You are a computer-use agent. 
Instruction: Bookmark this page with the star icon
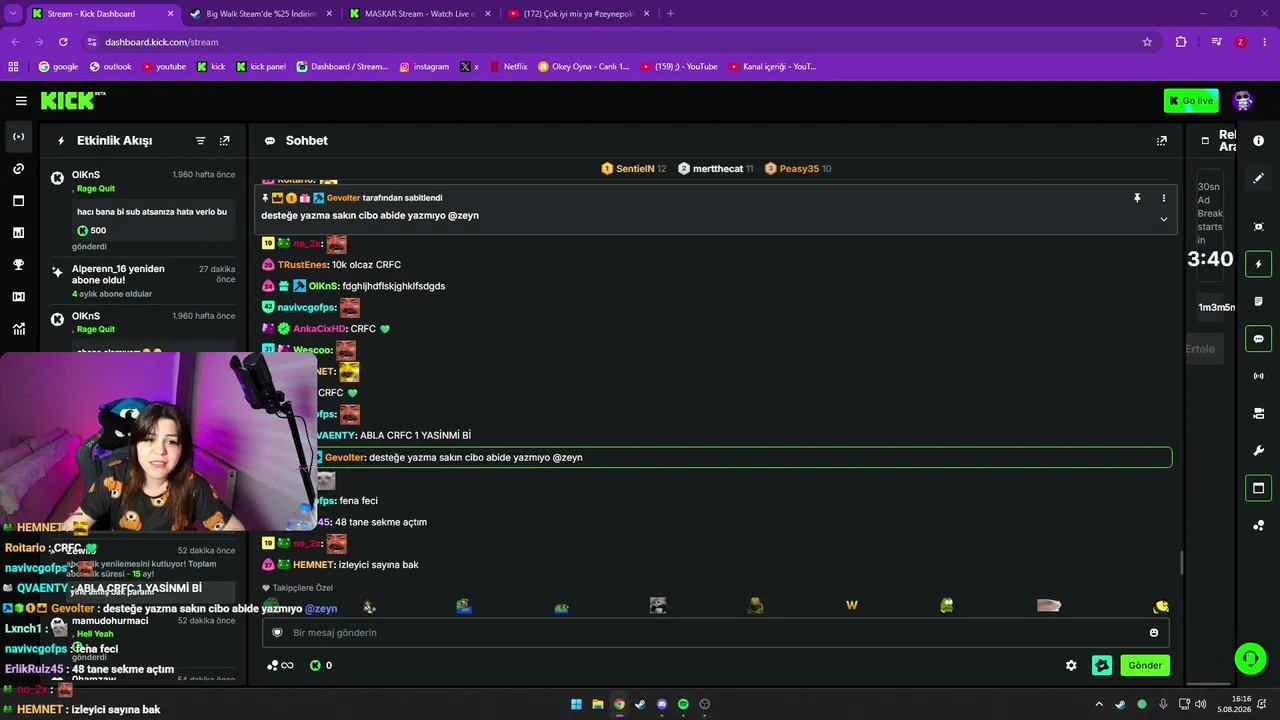[1147, 42]
